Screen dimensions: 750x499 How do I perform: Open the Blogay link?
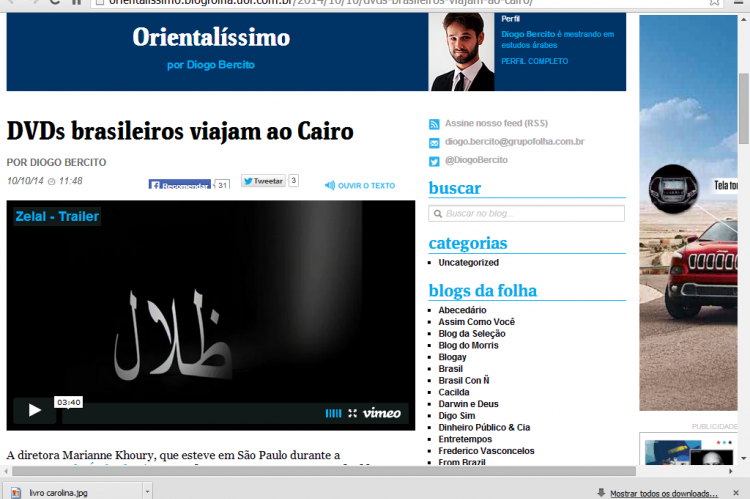click(452, 357)
